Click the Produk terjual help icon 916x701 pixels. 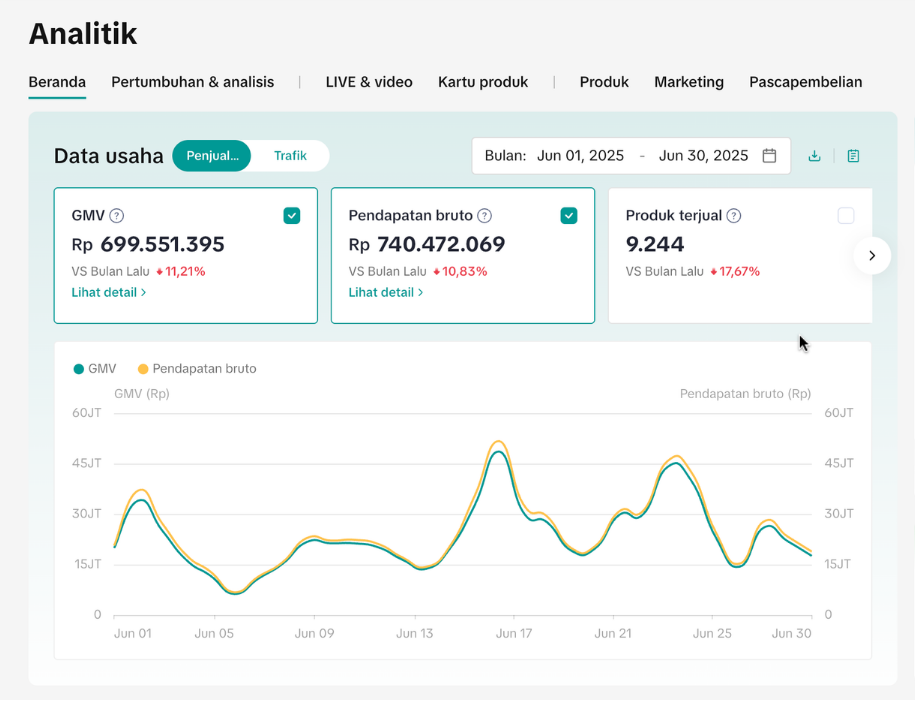tap(734, 216)
